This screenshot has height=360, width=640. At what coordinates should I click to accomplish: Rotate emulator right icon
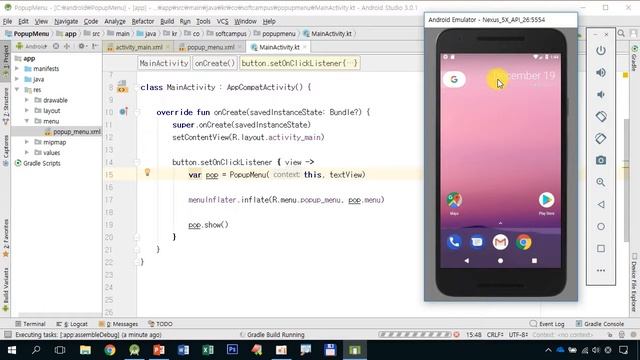pyautogui.click(x=600, y=138)
